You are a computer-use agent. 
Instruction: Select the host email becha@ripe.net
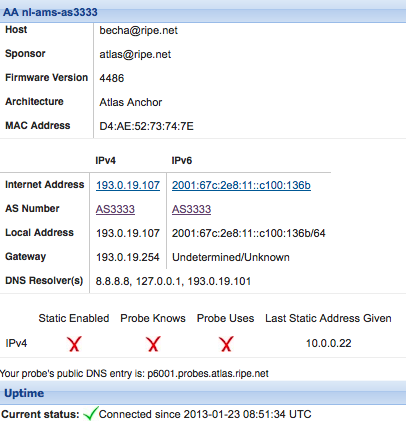[138, 30]
